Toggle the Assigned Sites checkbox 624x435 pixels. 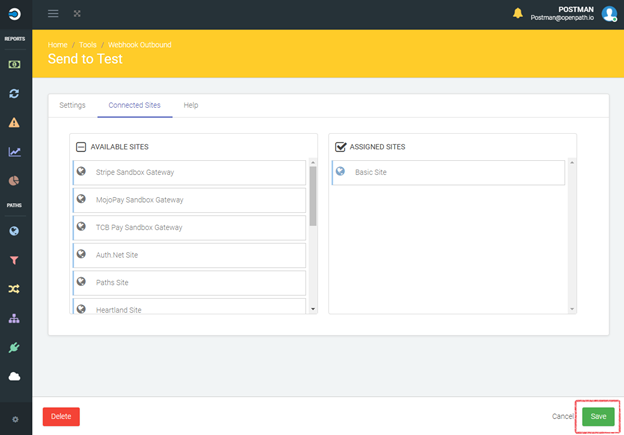(x=340, y=147)
